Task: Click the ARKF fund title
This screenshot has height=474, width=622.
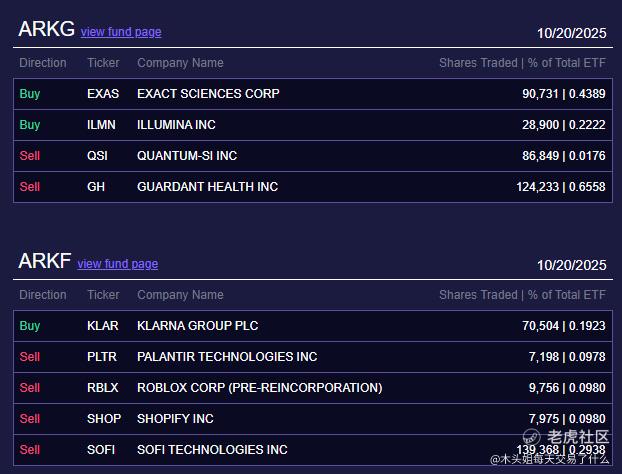Action: point(44,261)
